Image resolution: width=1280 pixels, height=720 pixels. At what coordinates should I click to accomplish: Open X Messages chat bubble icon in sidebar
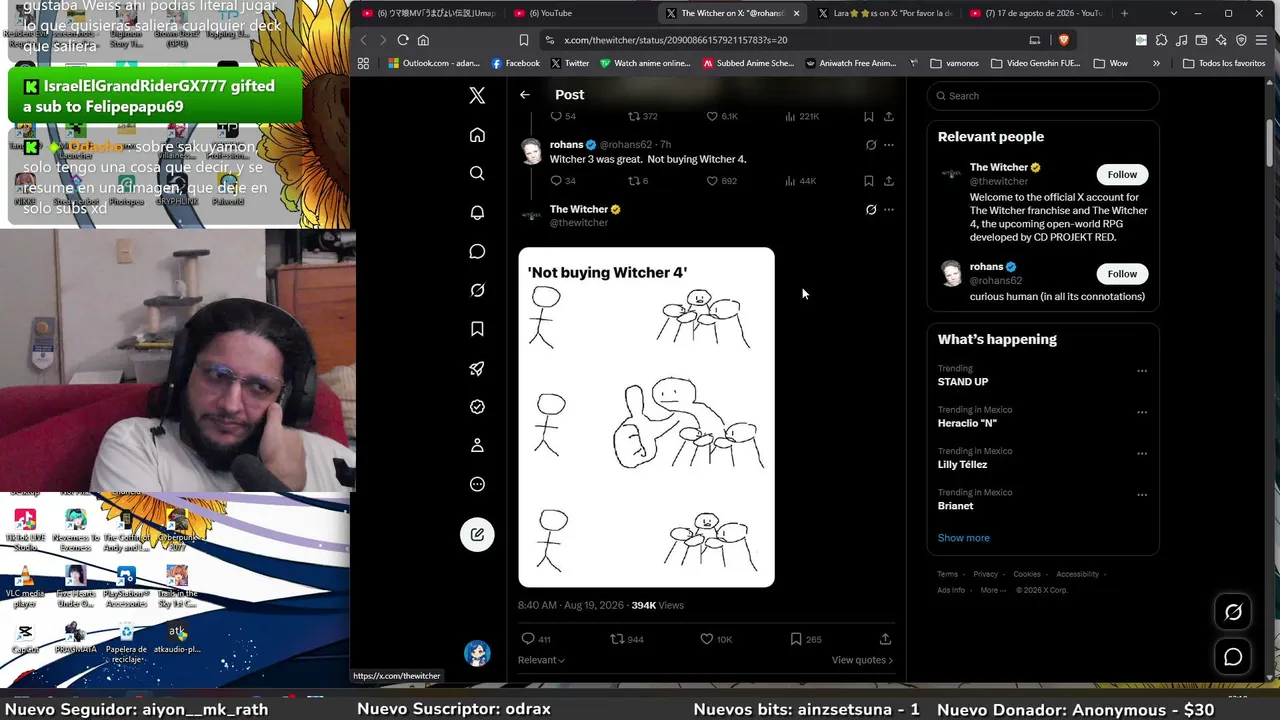click(477, 251)
